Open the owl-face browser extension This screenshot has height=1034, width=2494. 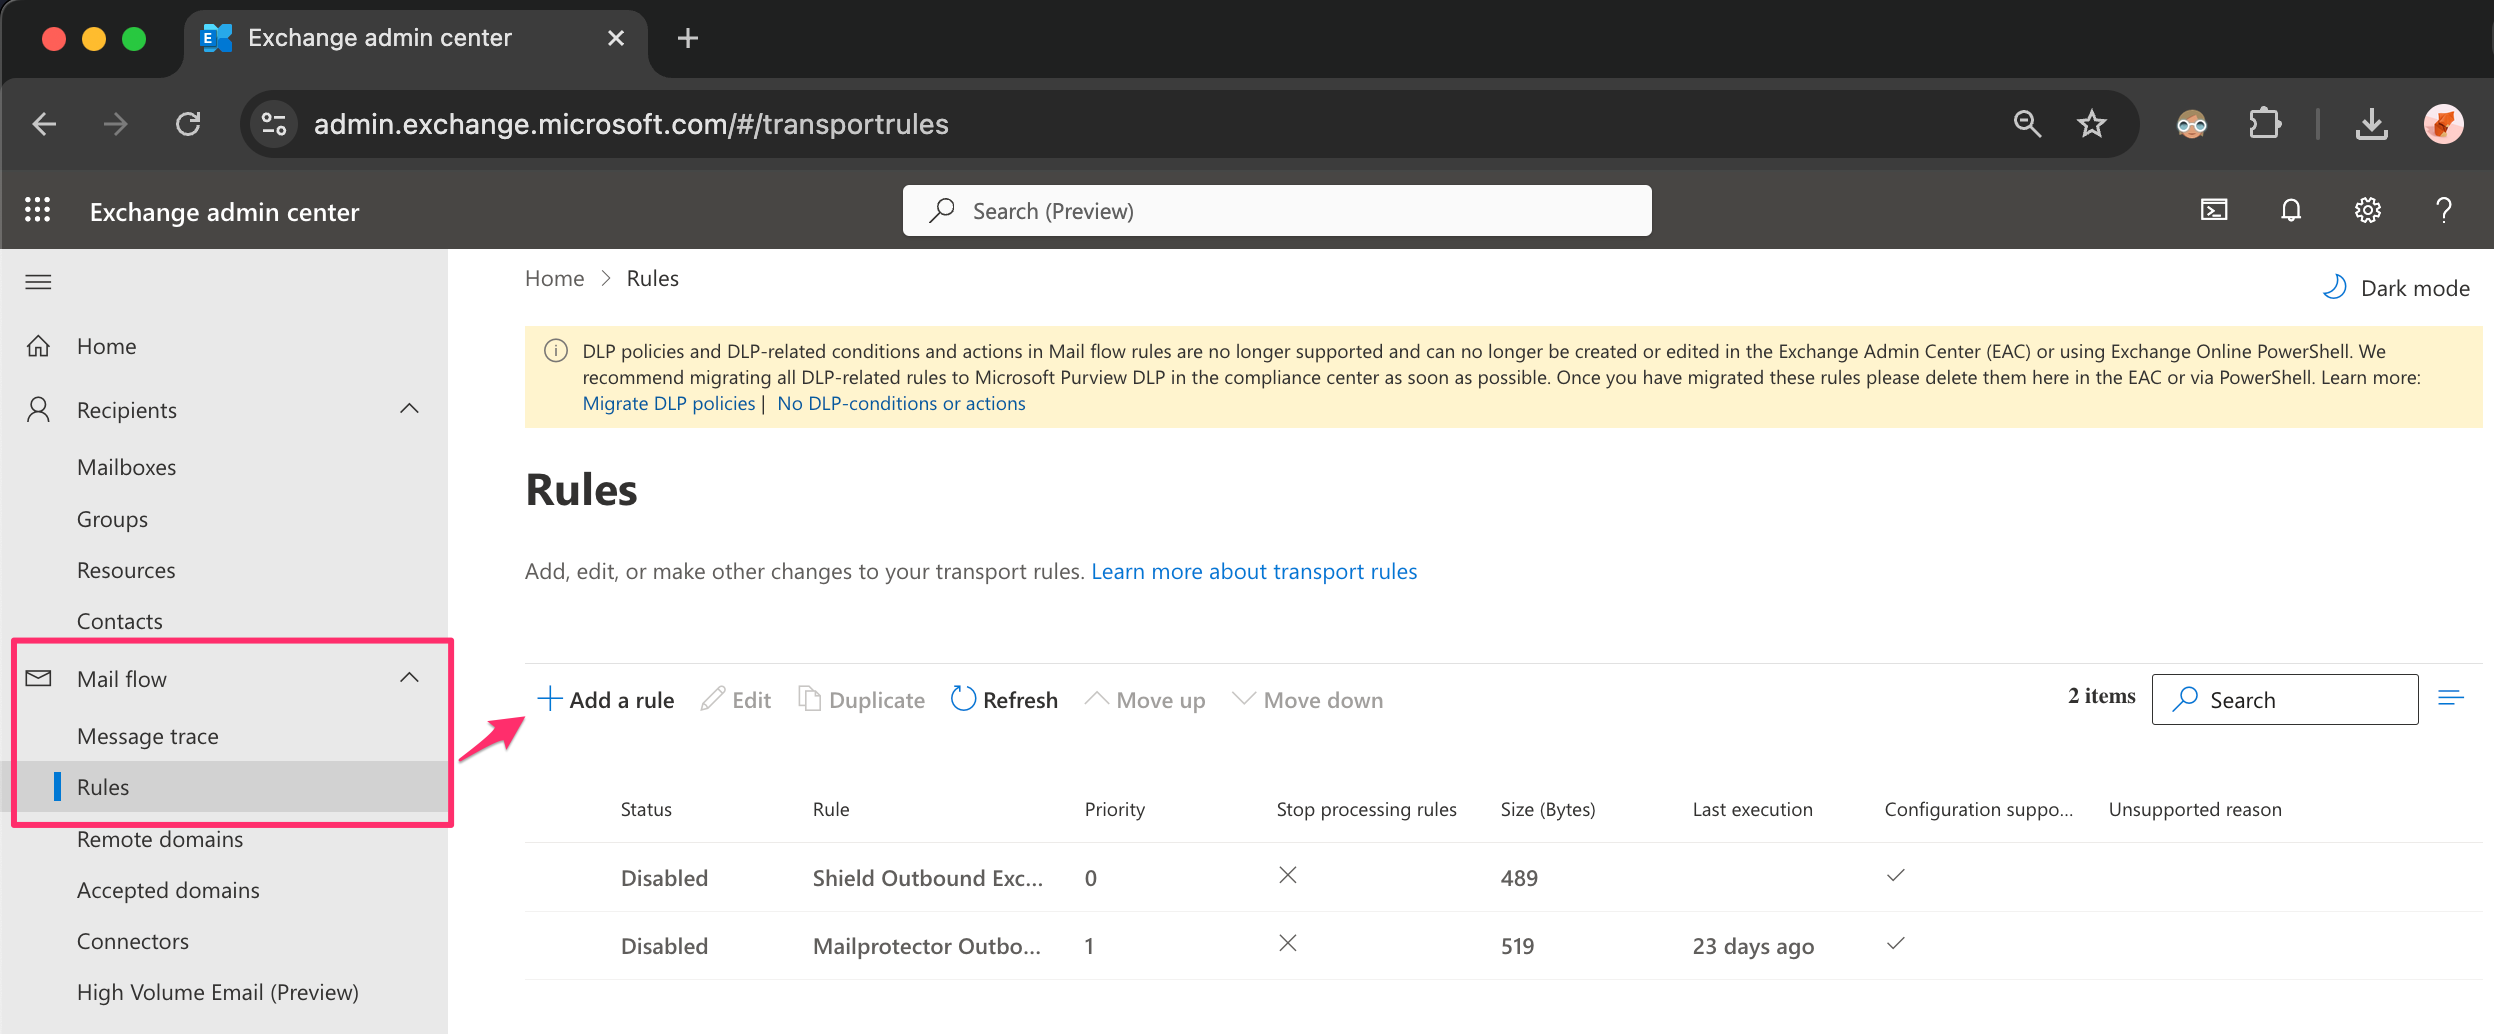2191,124
